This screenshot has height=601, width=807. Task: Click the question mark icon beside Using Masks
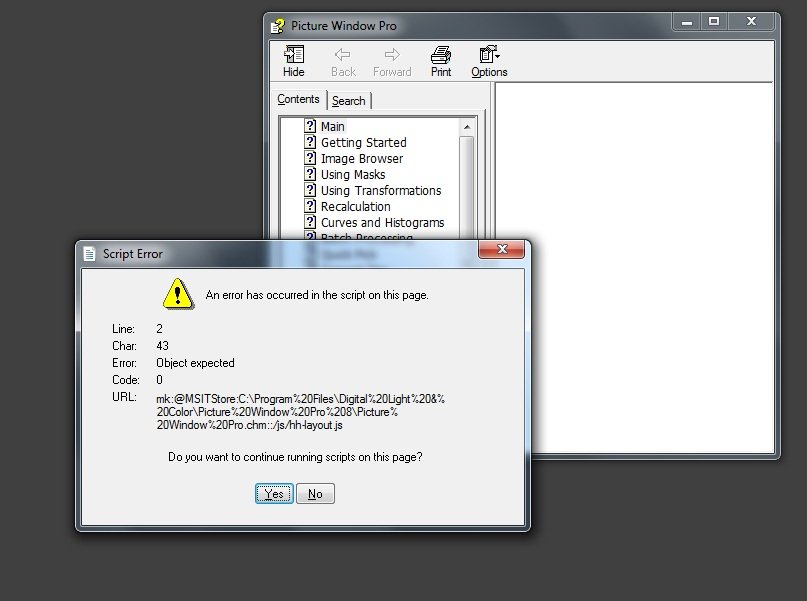click(311, 174)
